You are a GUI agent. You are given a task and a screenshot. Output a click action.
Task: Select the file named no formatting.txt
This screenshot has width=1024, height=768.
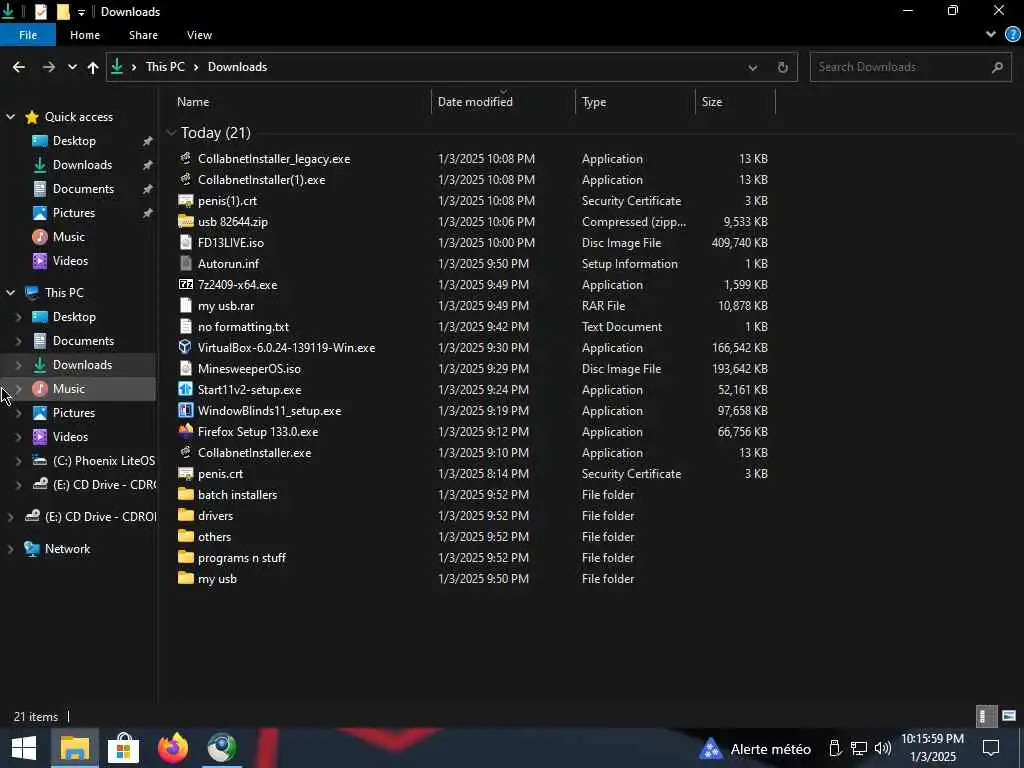pos(243,327)
